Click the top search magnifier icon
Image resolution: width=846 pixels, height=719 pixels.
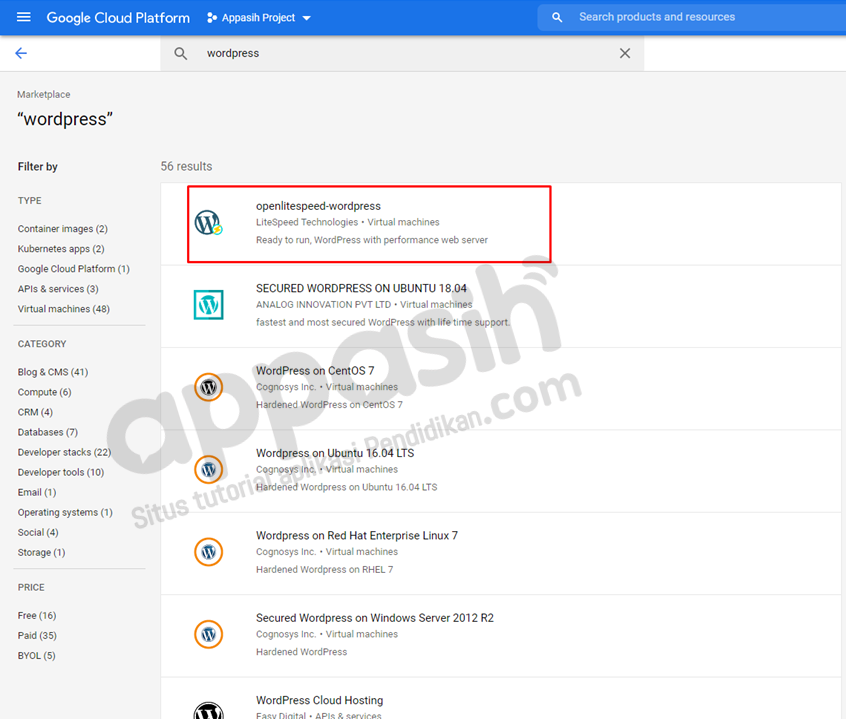click(x=557, y=17)
